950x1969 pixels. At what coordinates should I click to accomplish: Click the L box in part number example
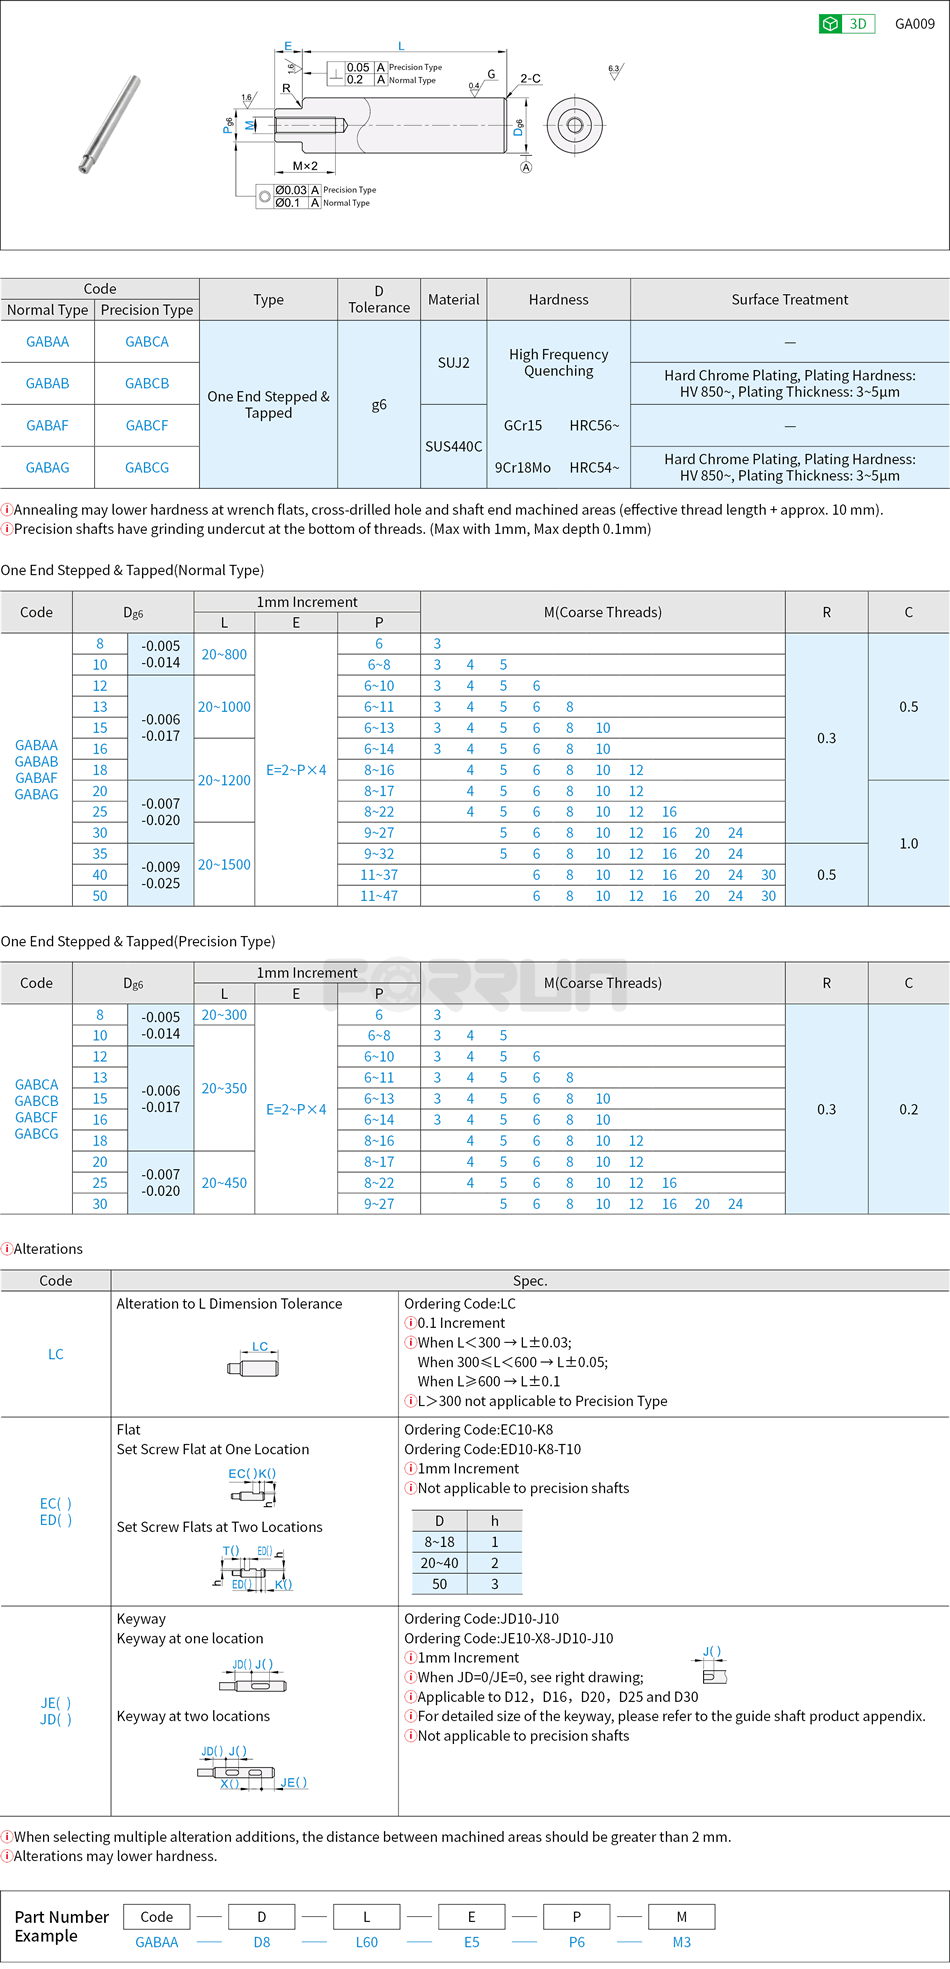tap(367, 1917)
